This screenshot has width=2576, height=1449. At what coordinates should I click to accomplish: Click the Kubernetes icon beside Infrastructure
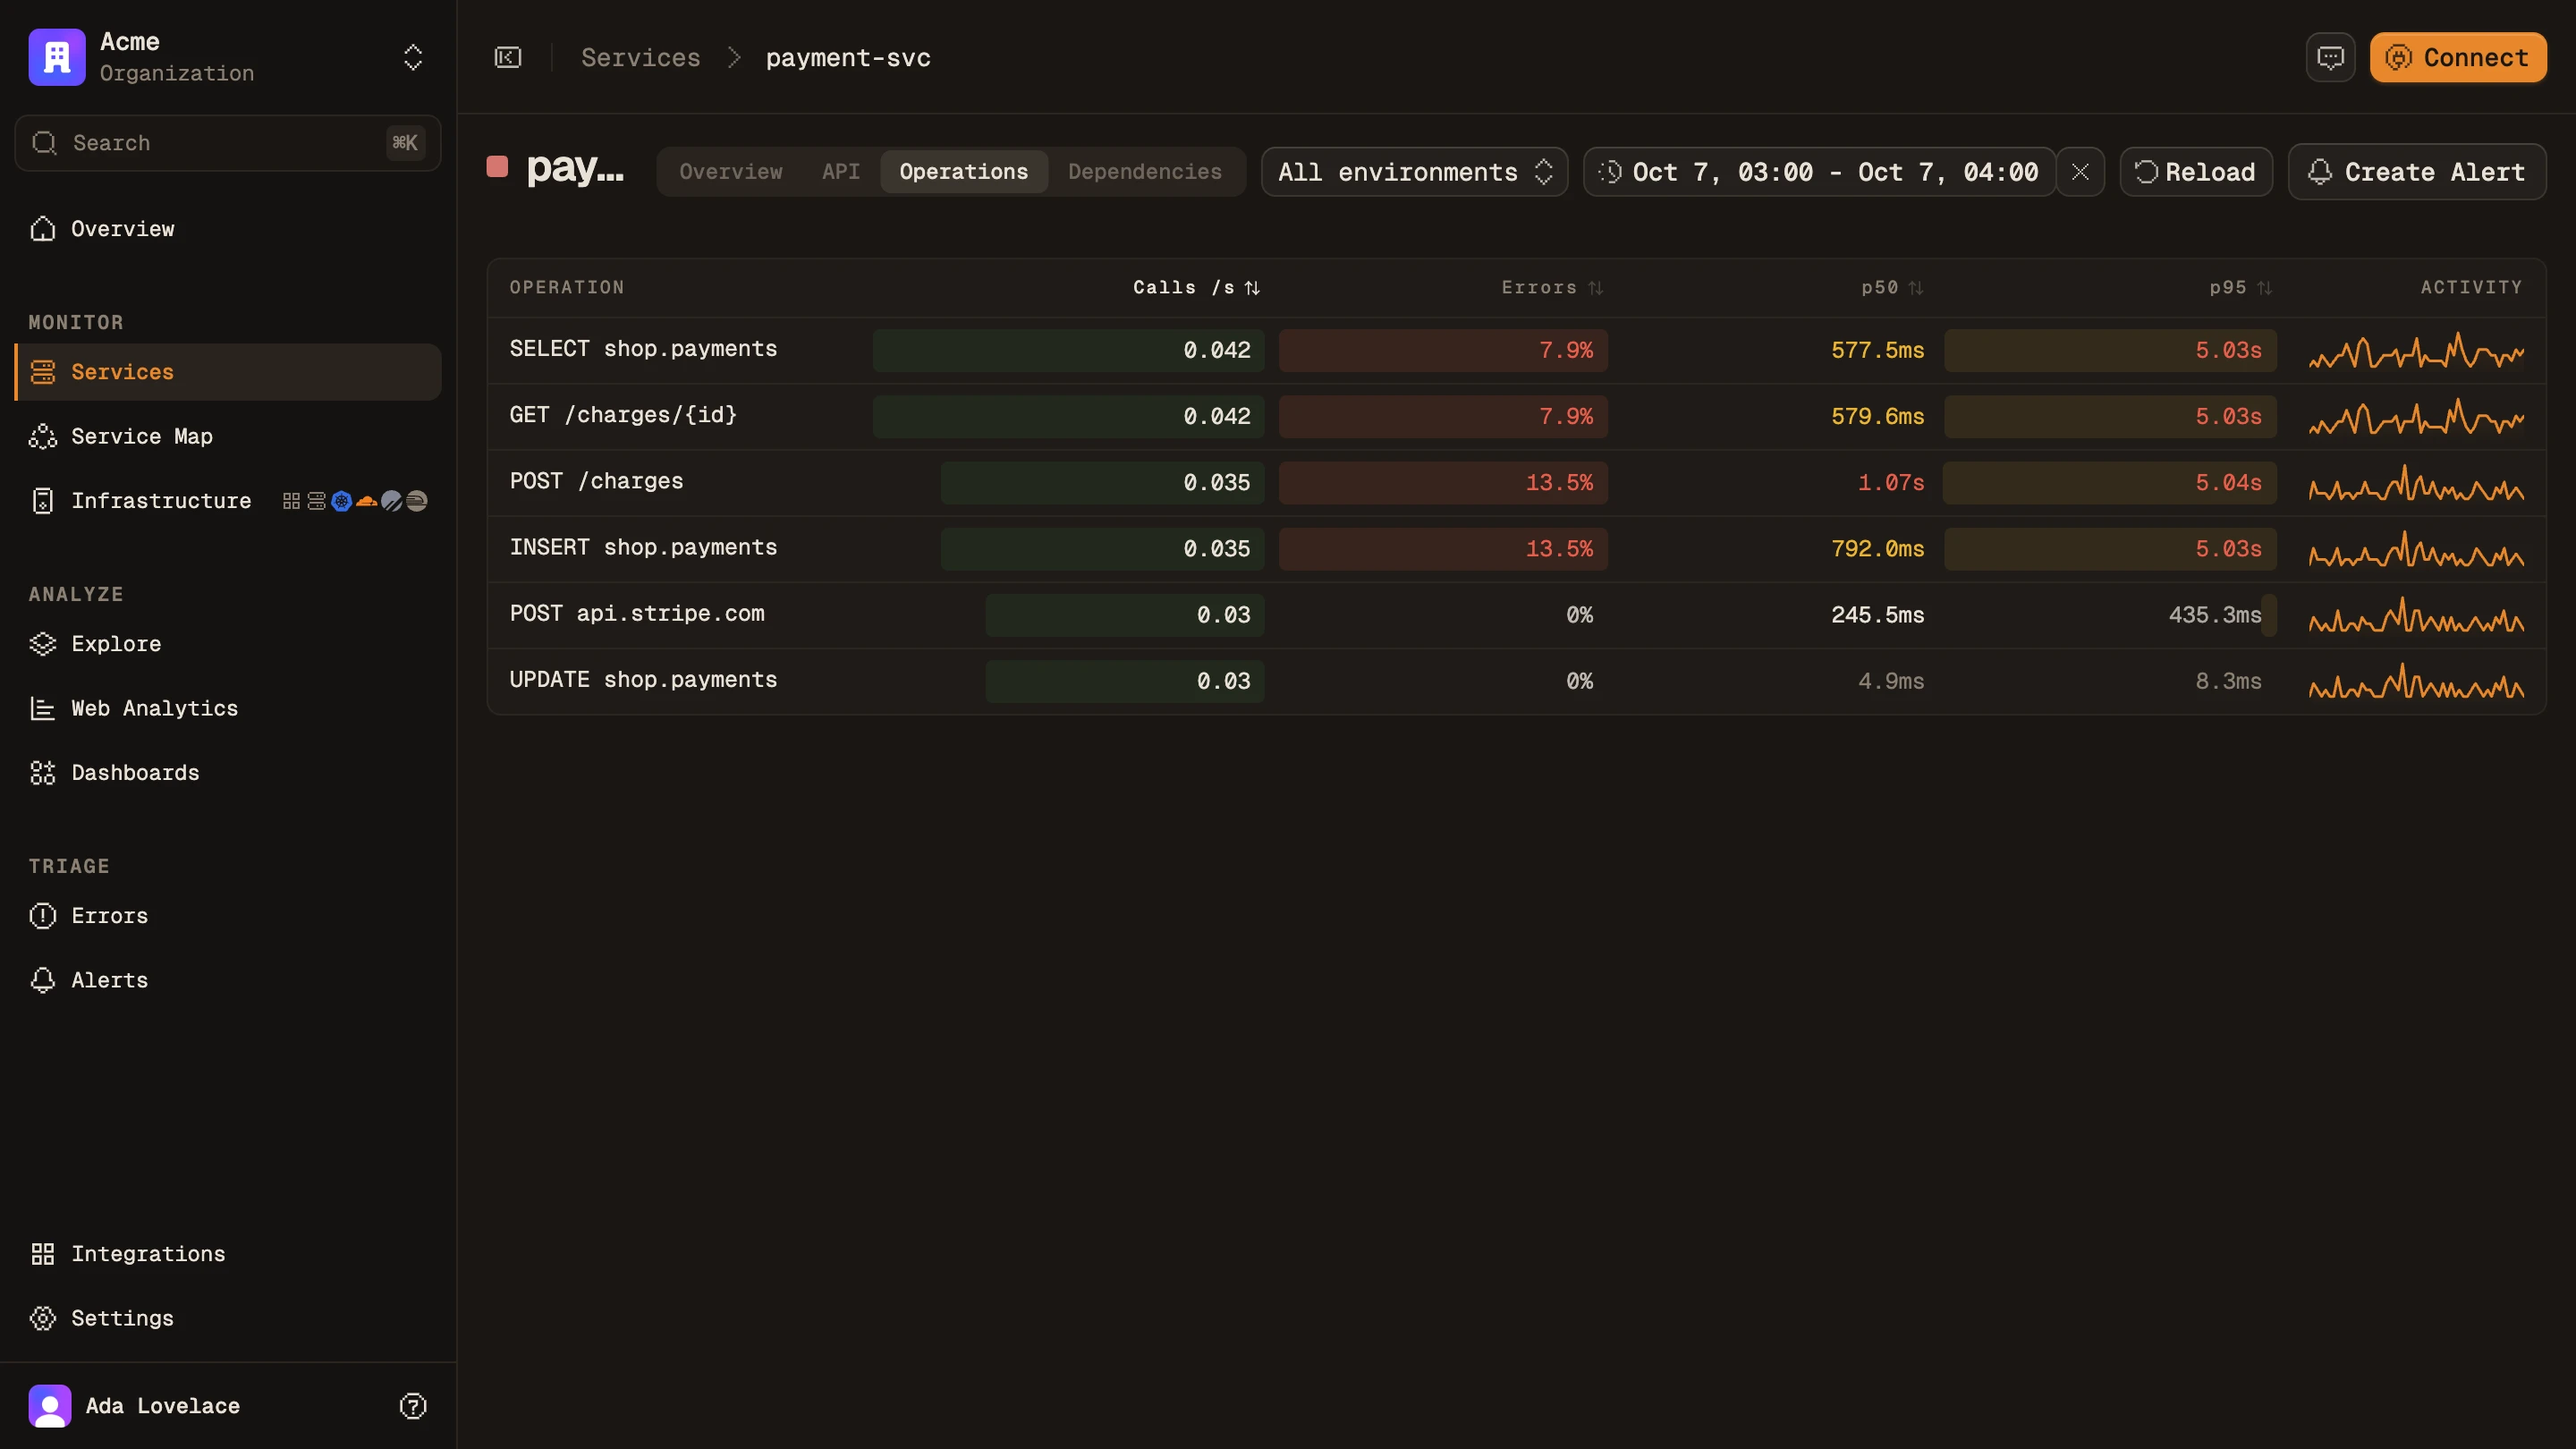tap(342, 501)
